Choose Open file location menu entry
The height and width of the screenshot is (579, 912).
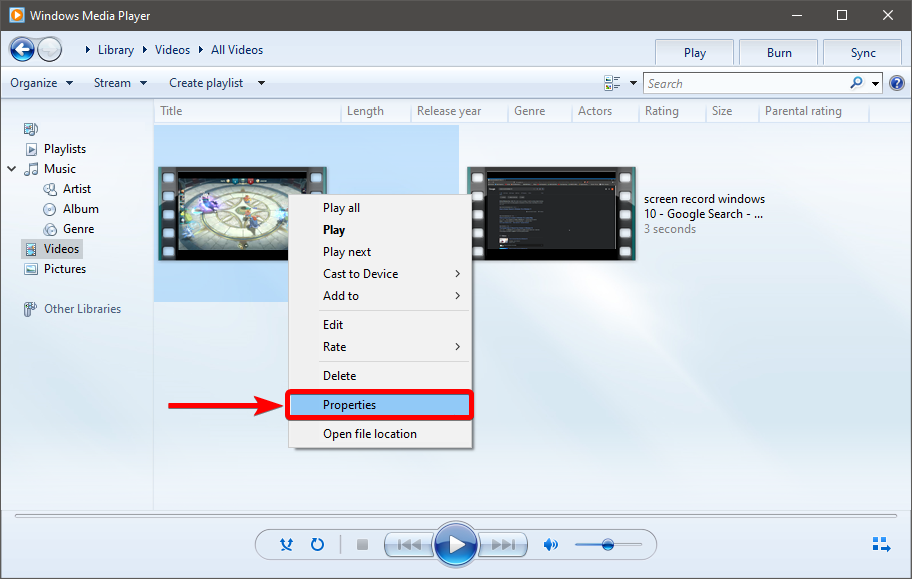coord(369,434)
